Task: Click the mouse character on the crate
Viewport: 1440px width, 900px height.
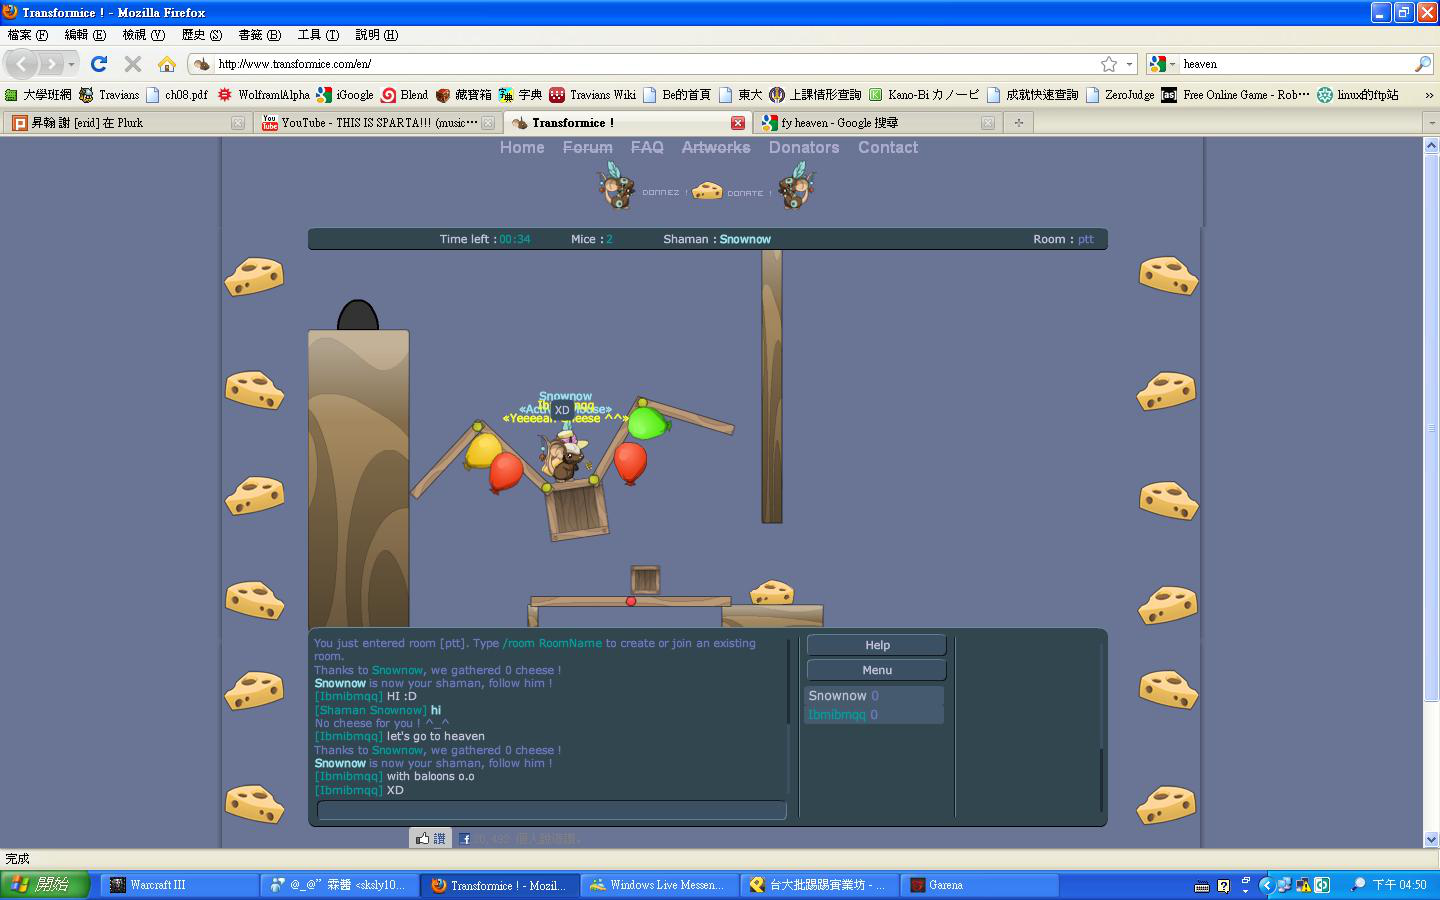Action: tap(565, 458)
